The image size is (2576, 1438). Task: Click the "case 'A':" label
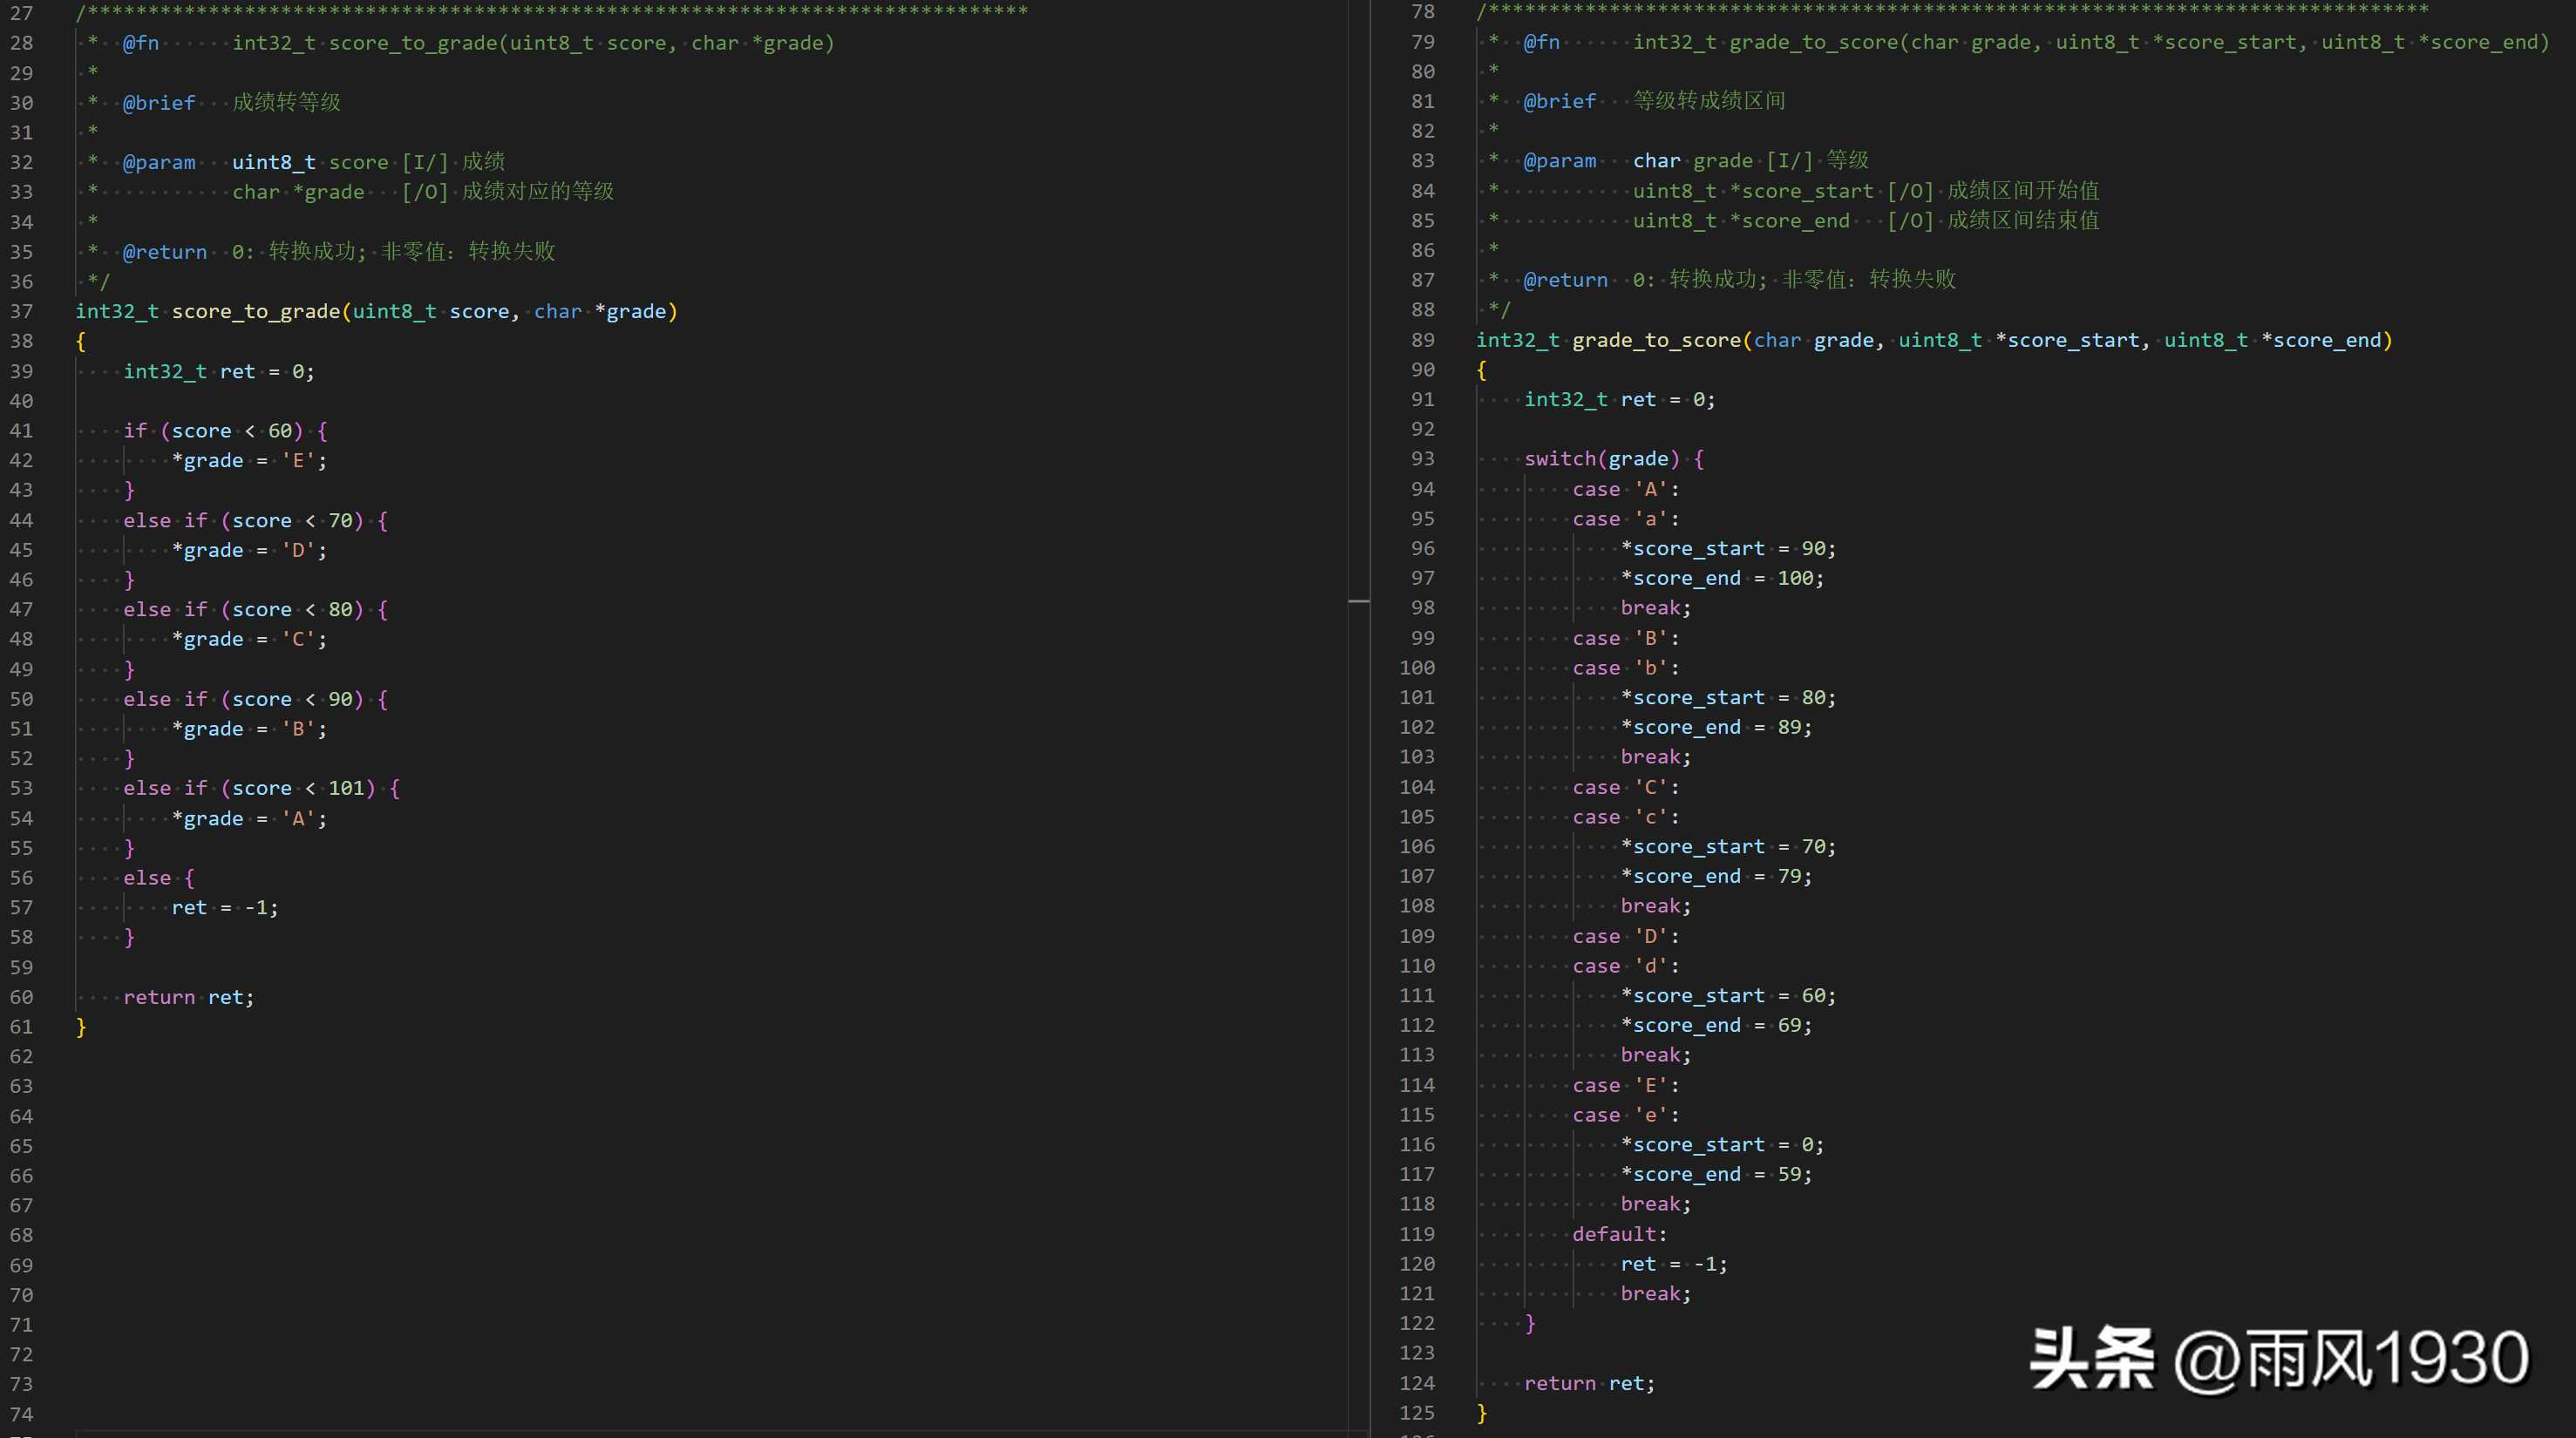pos(1626,489)
